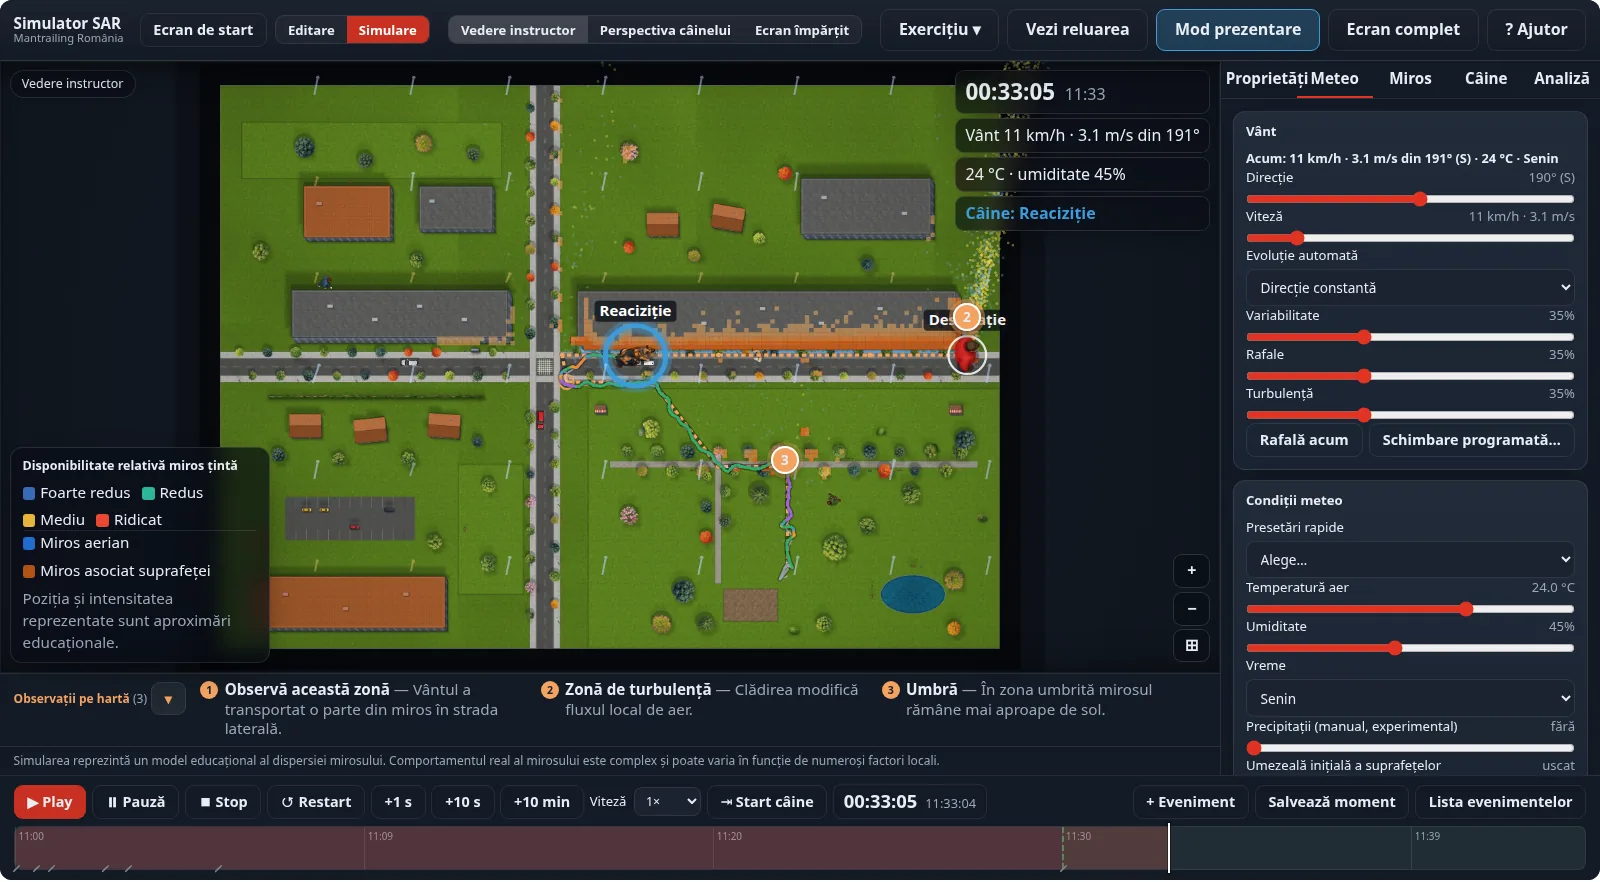1600x882 pixels.
Task: Select Perspectiva câinelui view
Action: 665,30
